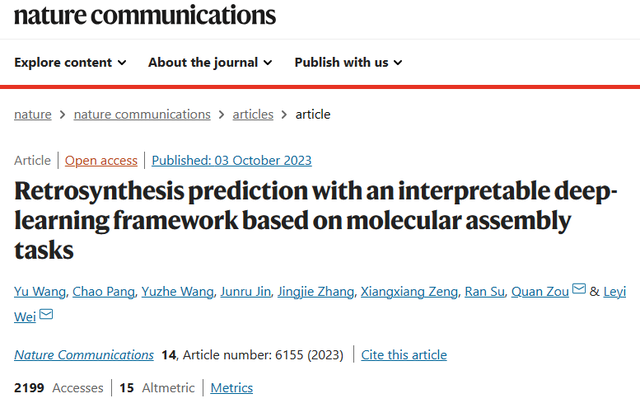This screenshot has width=640, height=403.
Task: Navigate to the articles breadcrumb
Action: [253, 114]
